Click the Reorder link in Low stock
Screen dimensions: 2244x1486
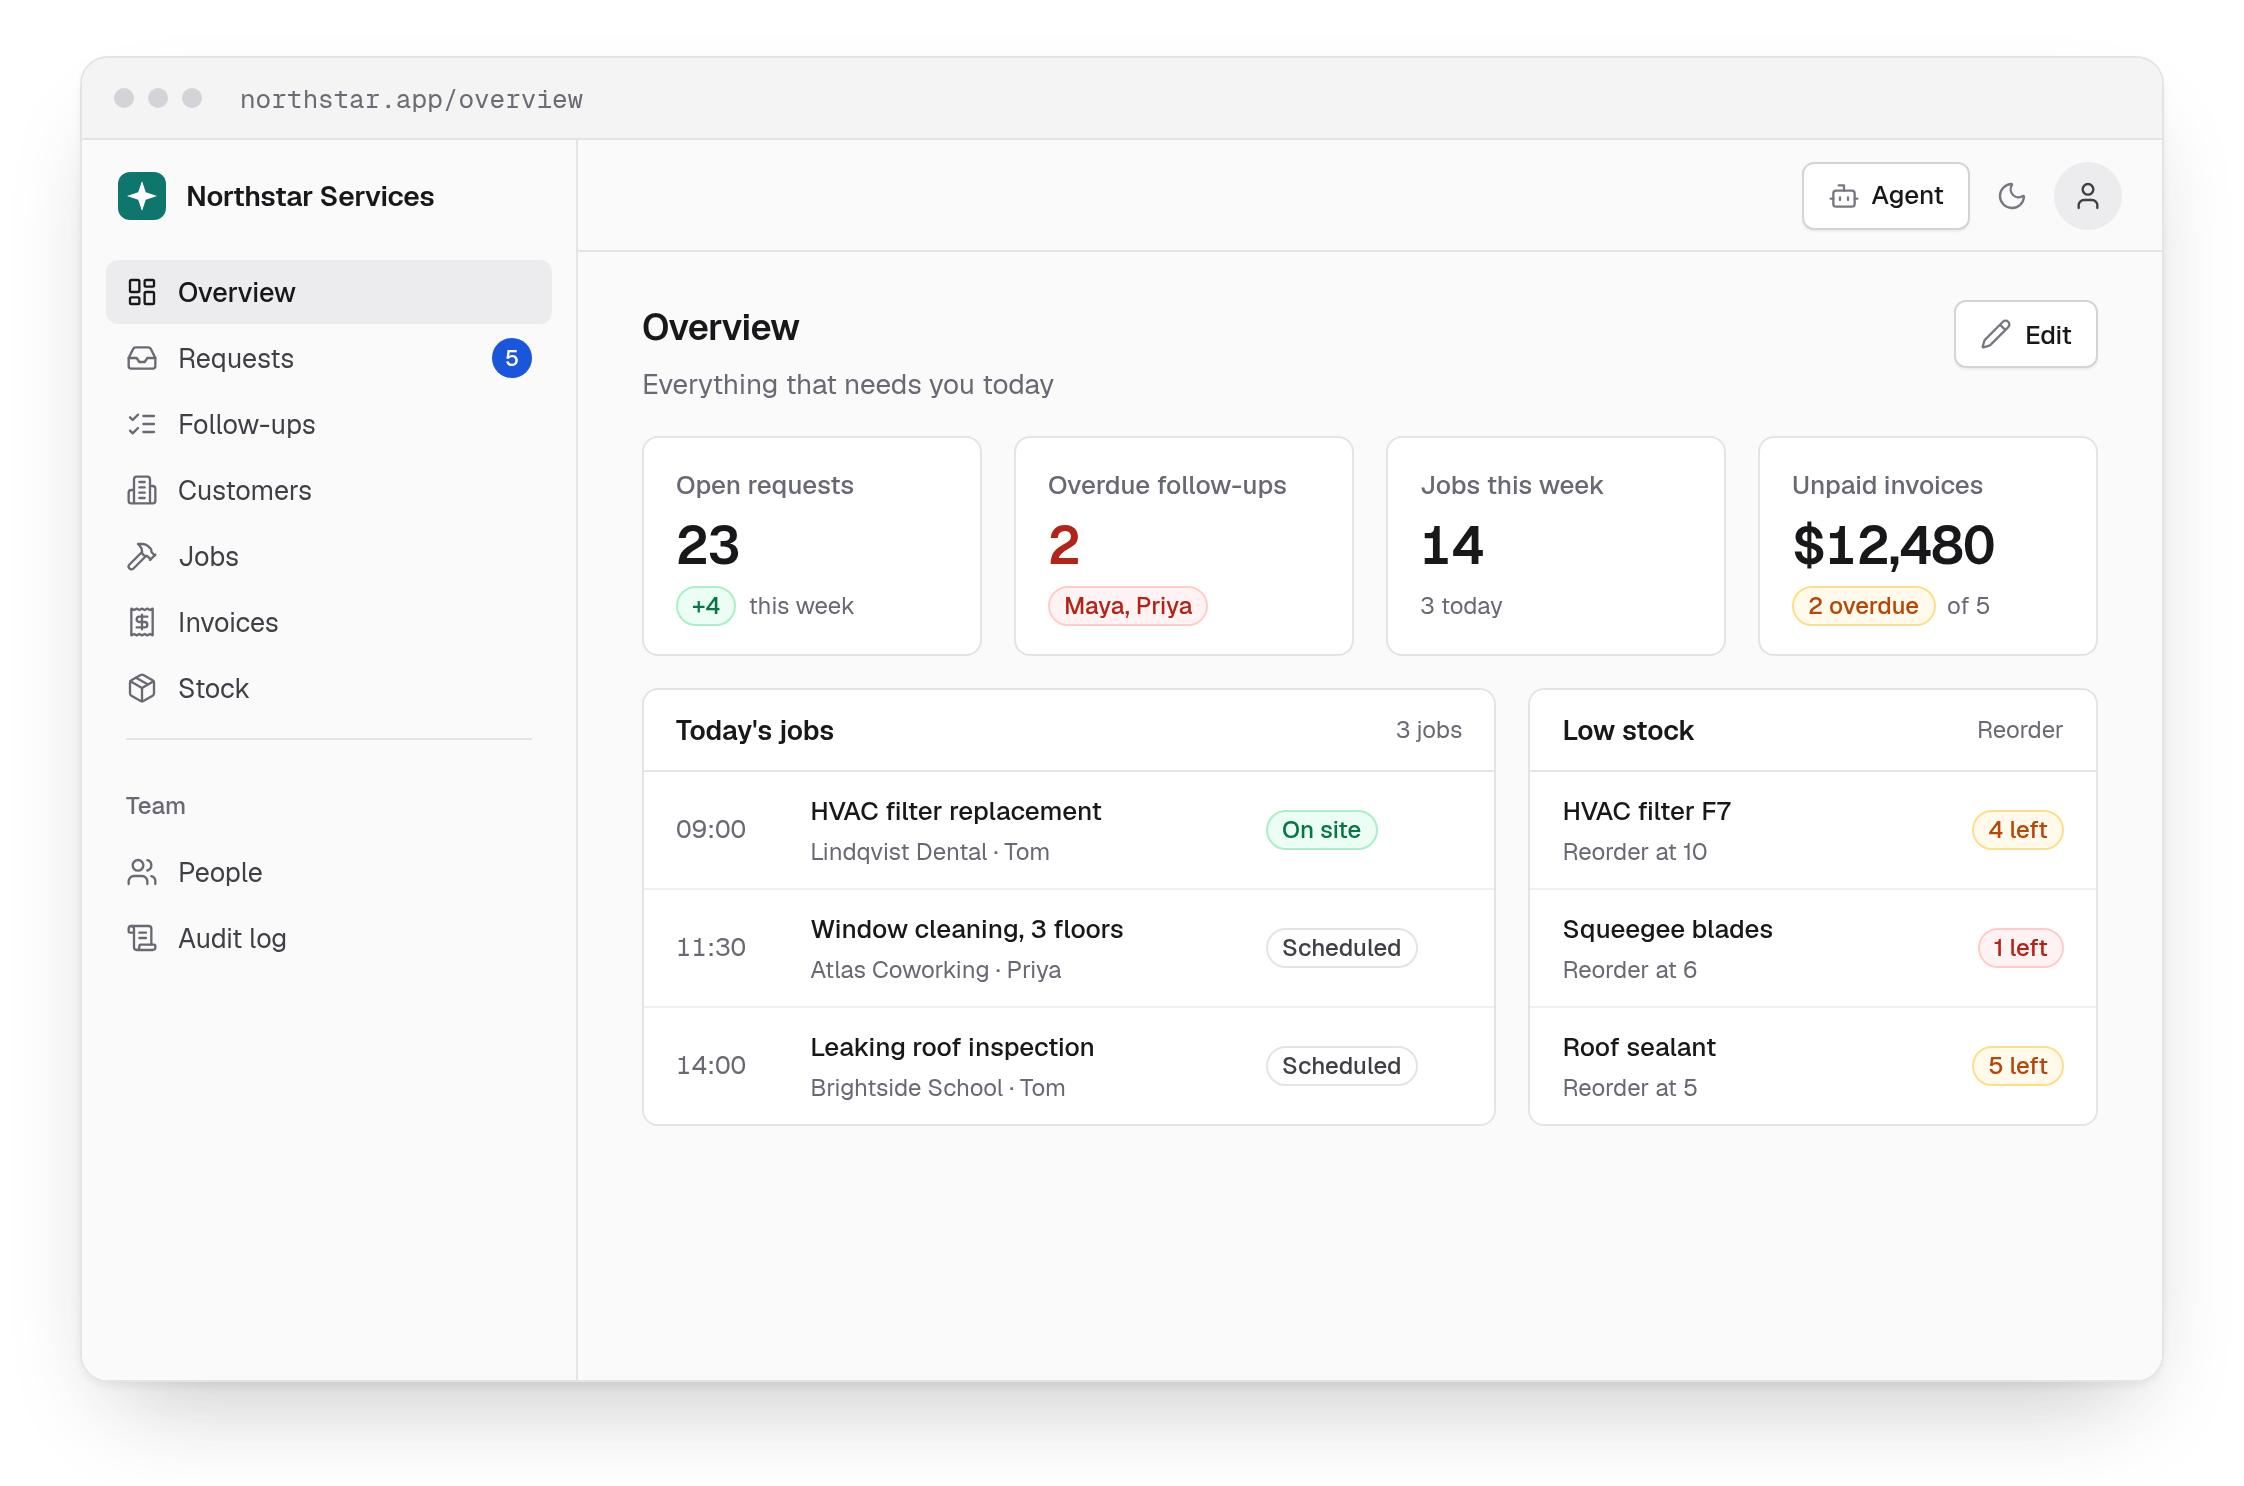click(x=2019, y=730)
